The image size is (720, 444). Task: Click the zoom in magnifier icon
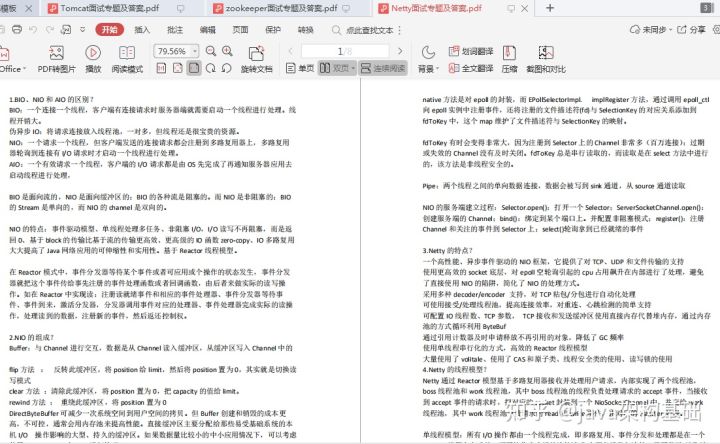(227, 51)
